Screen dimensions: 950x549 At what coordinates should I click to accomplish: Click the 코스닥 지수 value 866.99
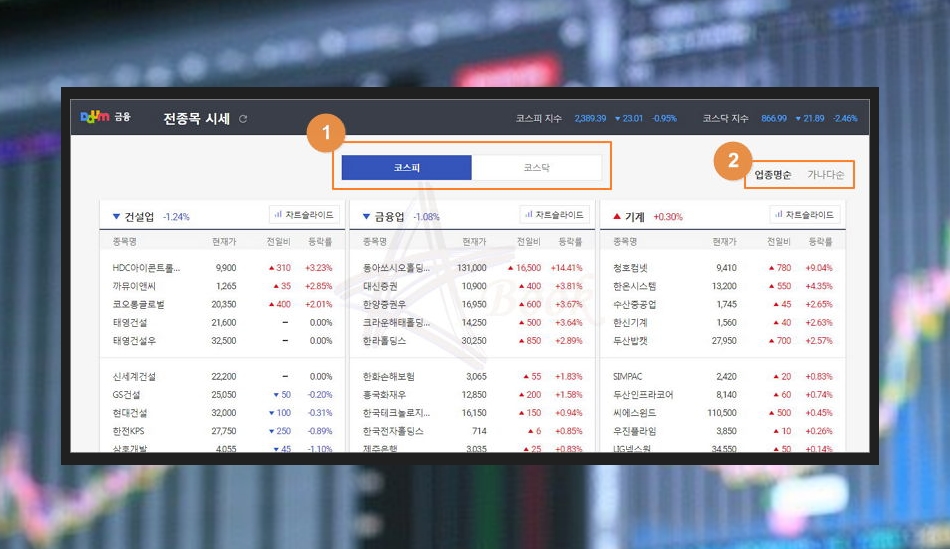pos(774,118)
